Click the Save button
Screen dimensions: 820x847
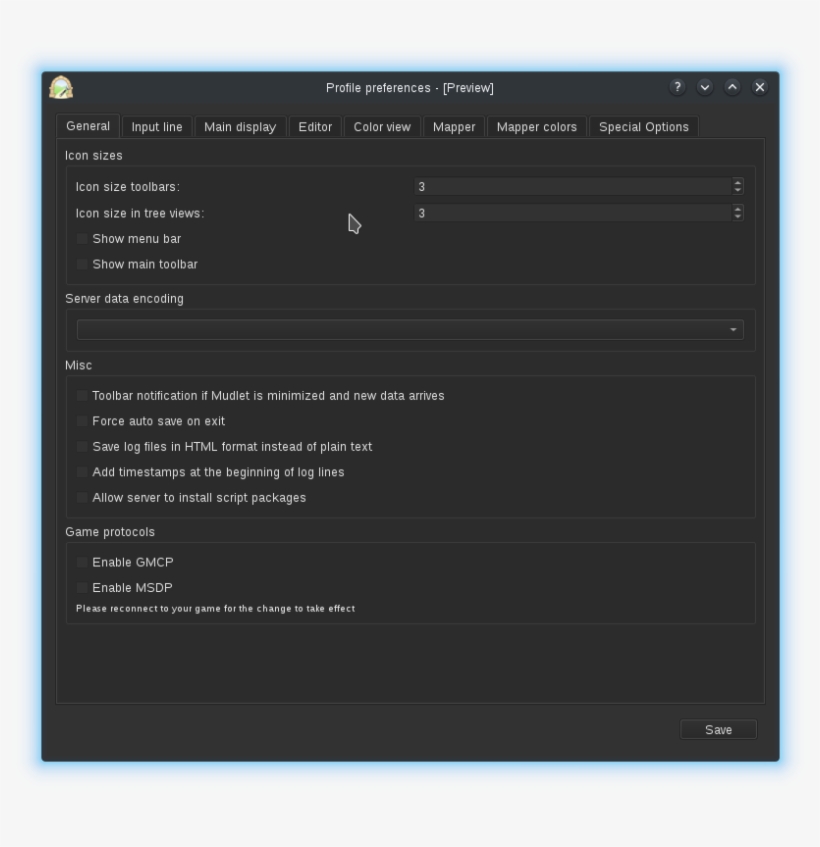click(x=718, y=729)
